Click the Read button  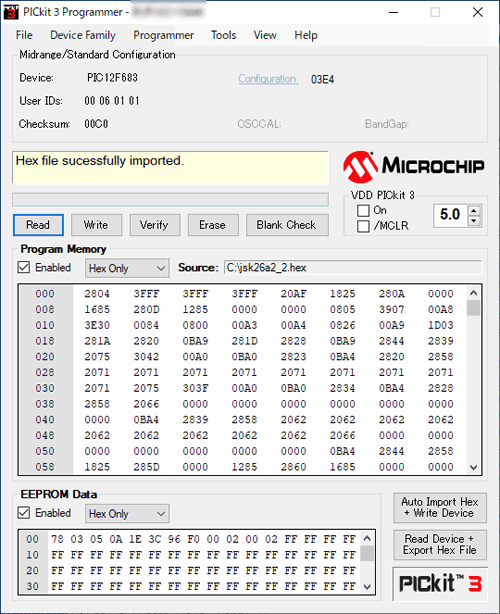pos(38,225)
